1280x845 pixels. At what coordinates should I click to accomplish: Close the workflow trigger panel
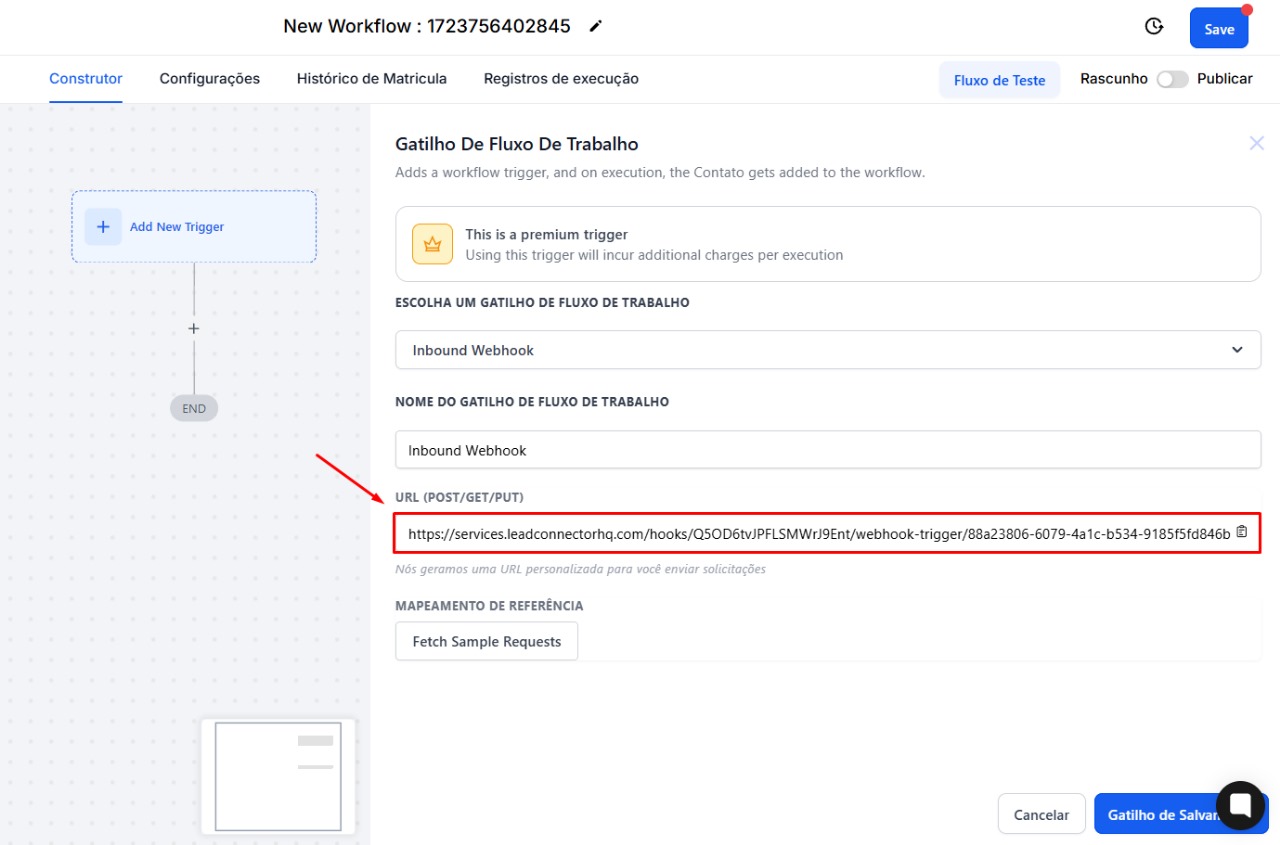(1256, 144)
